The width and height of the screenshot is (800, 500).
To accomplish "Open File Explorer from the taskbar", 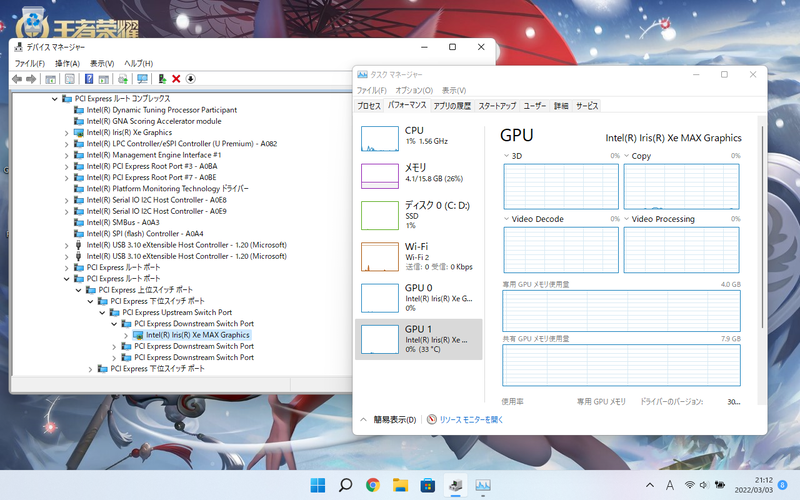I will click(x=401, y=485).
